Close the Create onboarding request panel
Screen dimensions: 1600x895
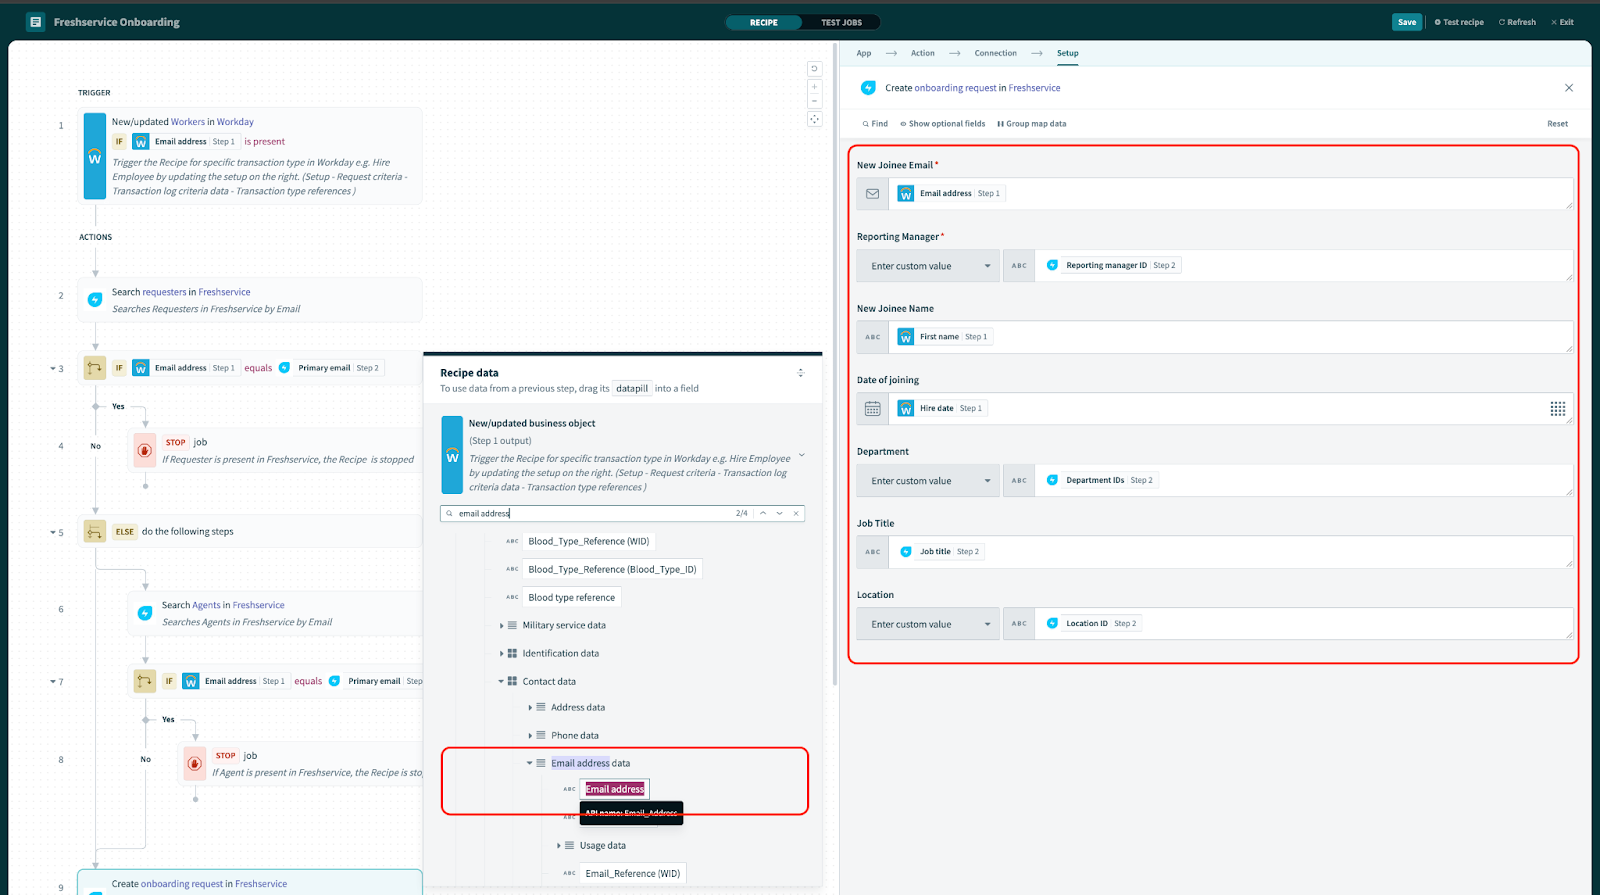click(1569, 88)
